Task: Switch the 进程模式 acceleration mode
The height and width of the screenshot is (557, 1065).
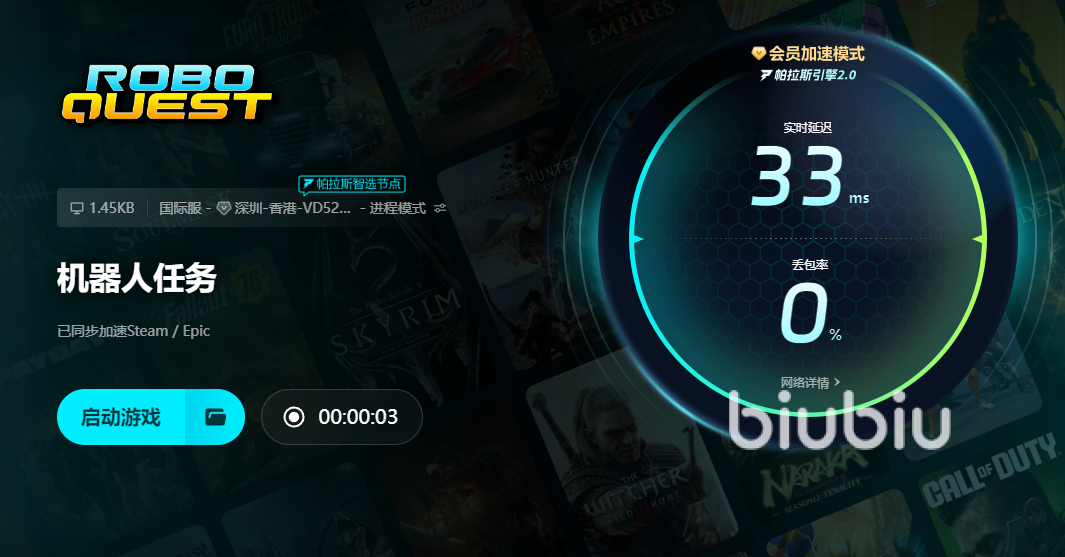Action: pyautogui.click(x=397, y=209)
